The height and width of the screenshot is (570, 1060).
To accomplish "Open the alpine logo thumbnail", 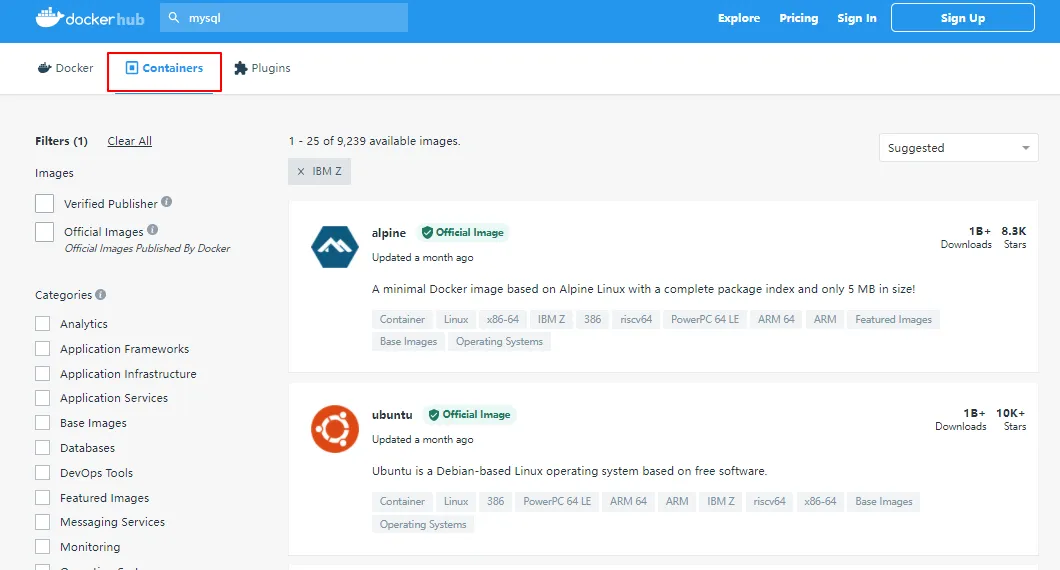I will point(335,247).
